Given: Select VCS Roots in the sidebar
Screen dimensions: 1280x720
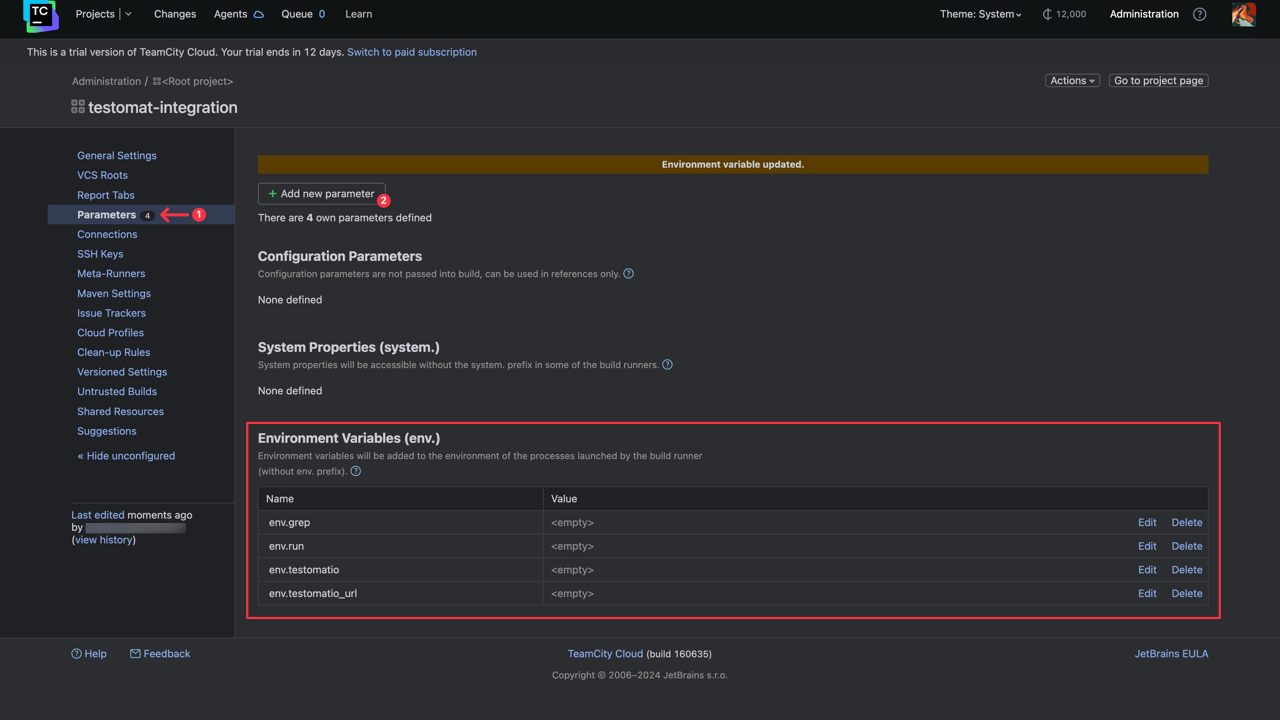Looking at the screenshot, I should coord(103,174).
